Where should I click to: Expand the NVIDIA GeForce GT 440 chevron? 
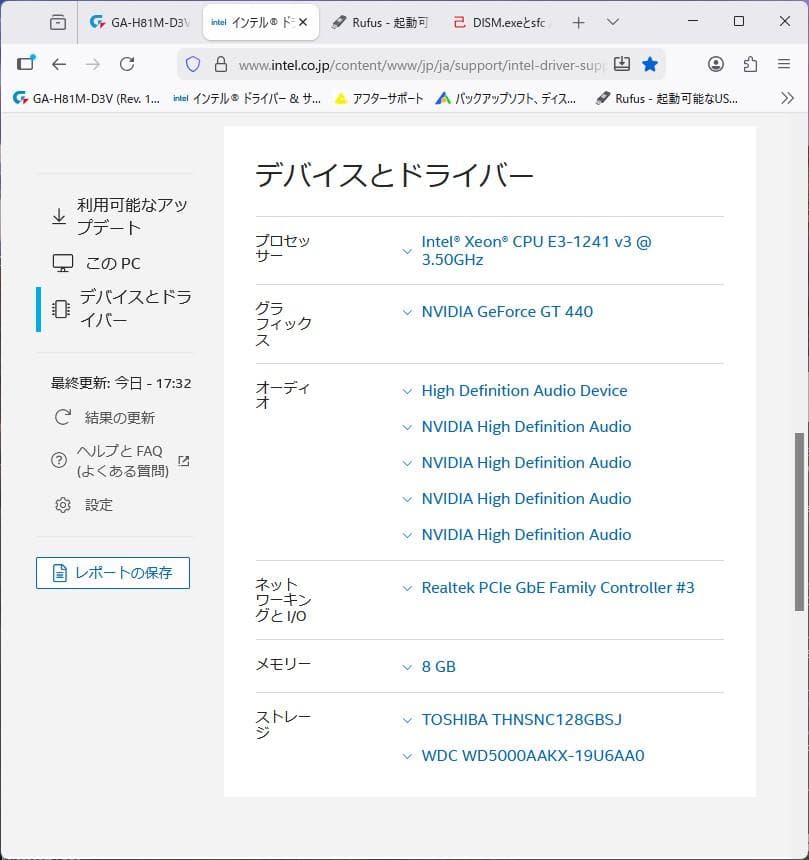407,313
